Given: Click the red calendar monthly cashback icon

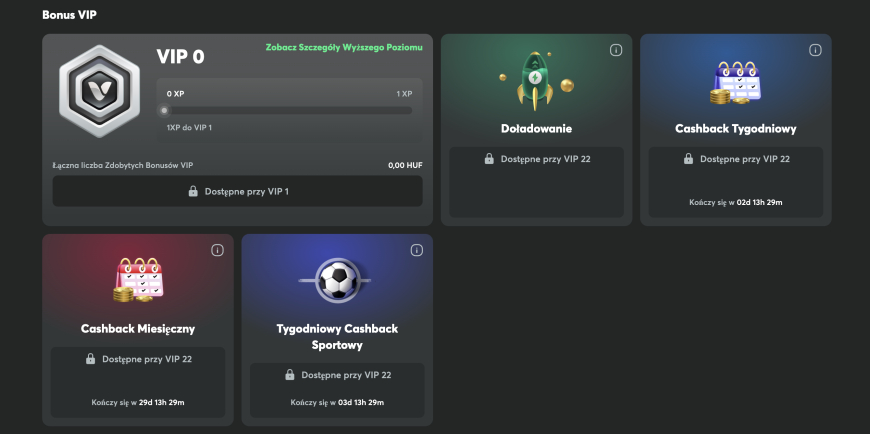Looking at the screenshot, I should point(139,279).
